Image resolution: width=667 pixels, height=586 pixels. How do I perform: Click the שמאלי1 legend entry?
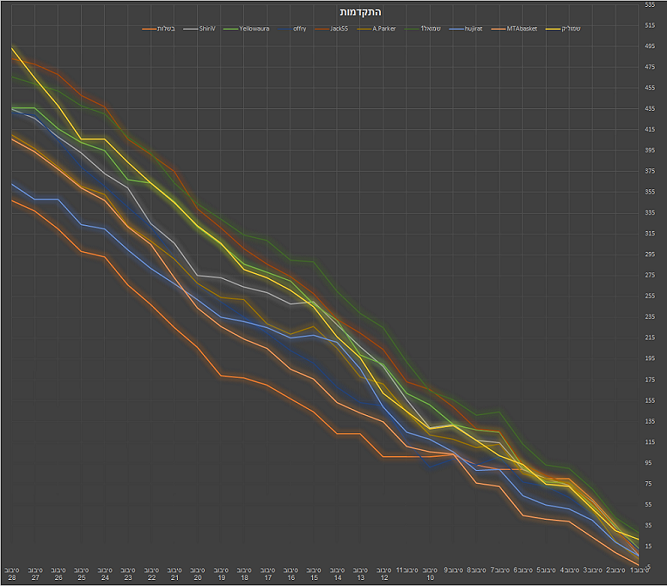[423, 29]
